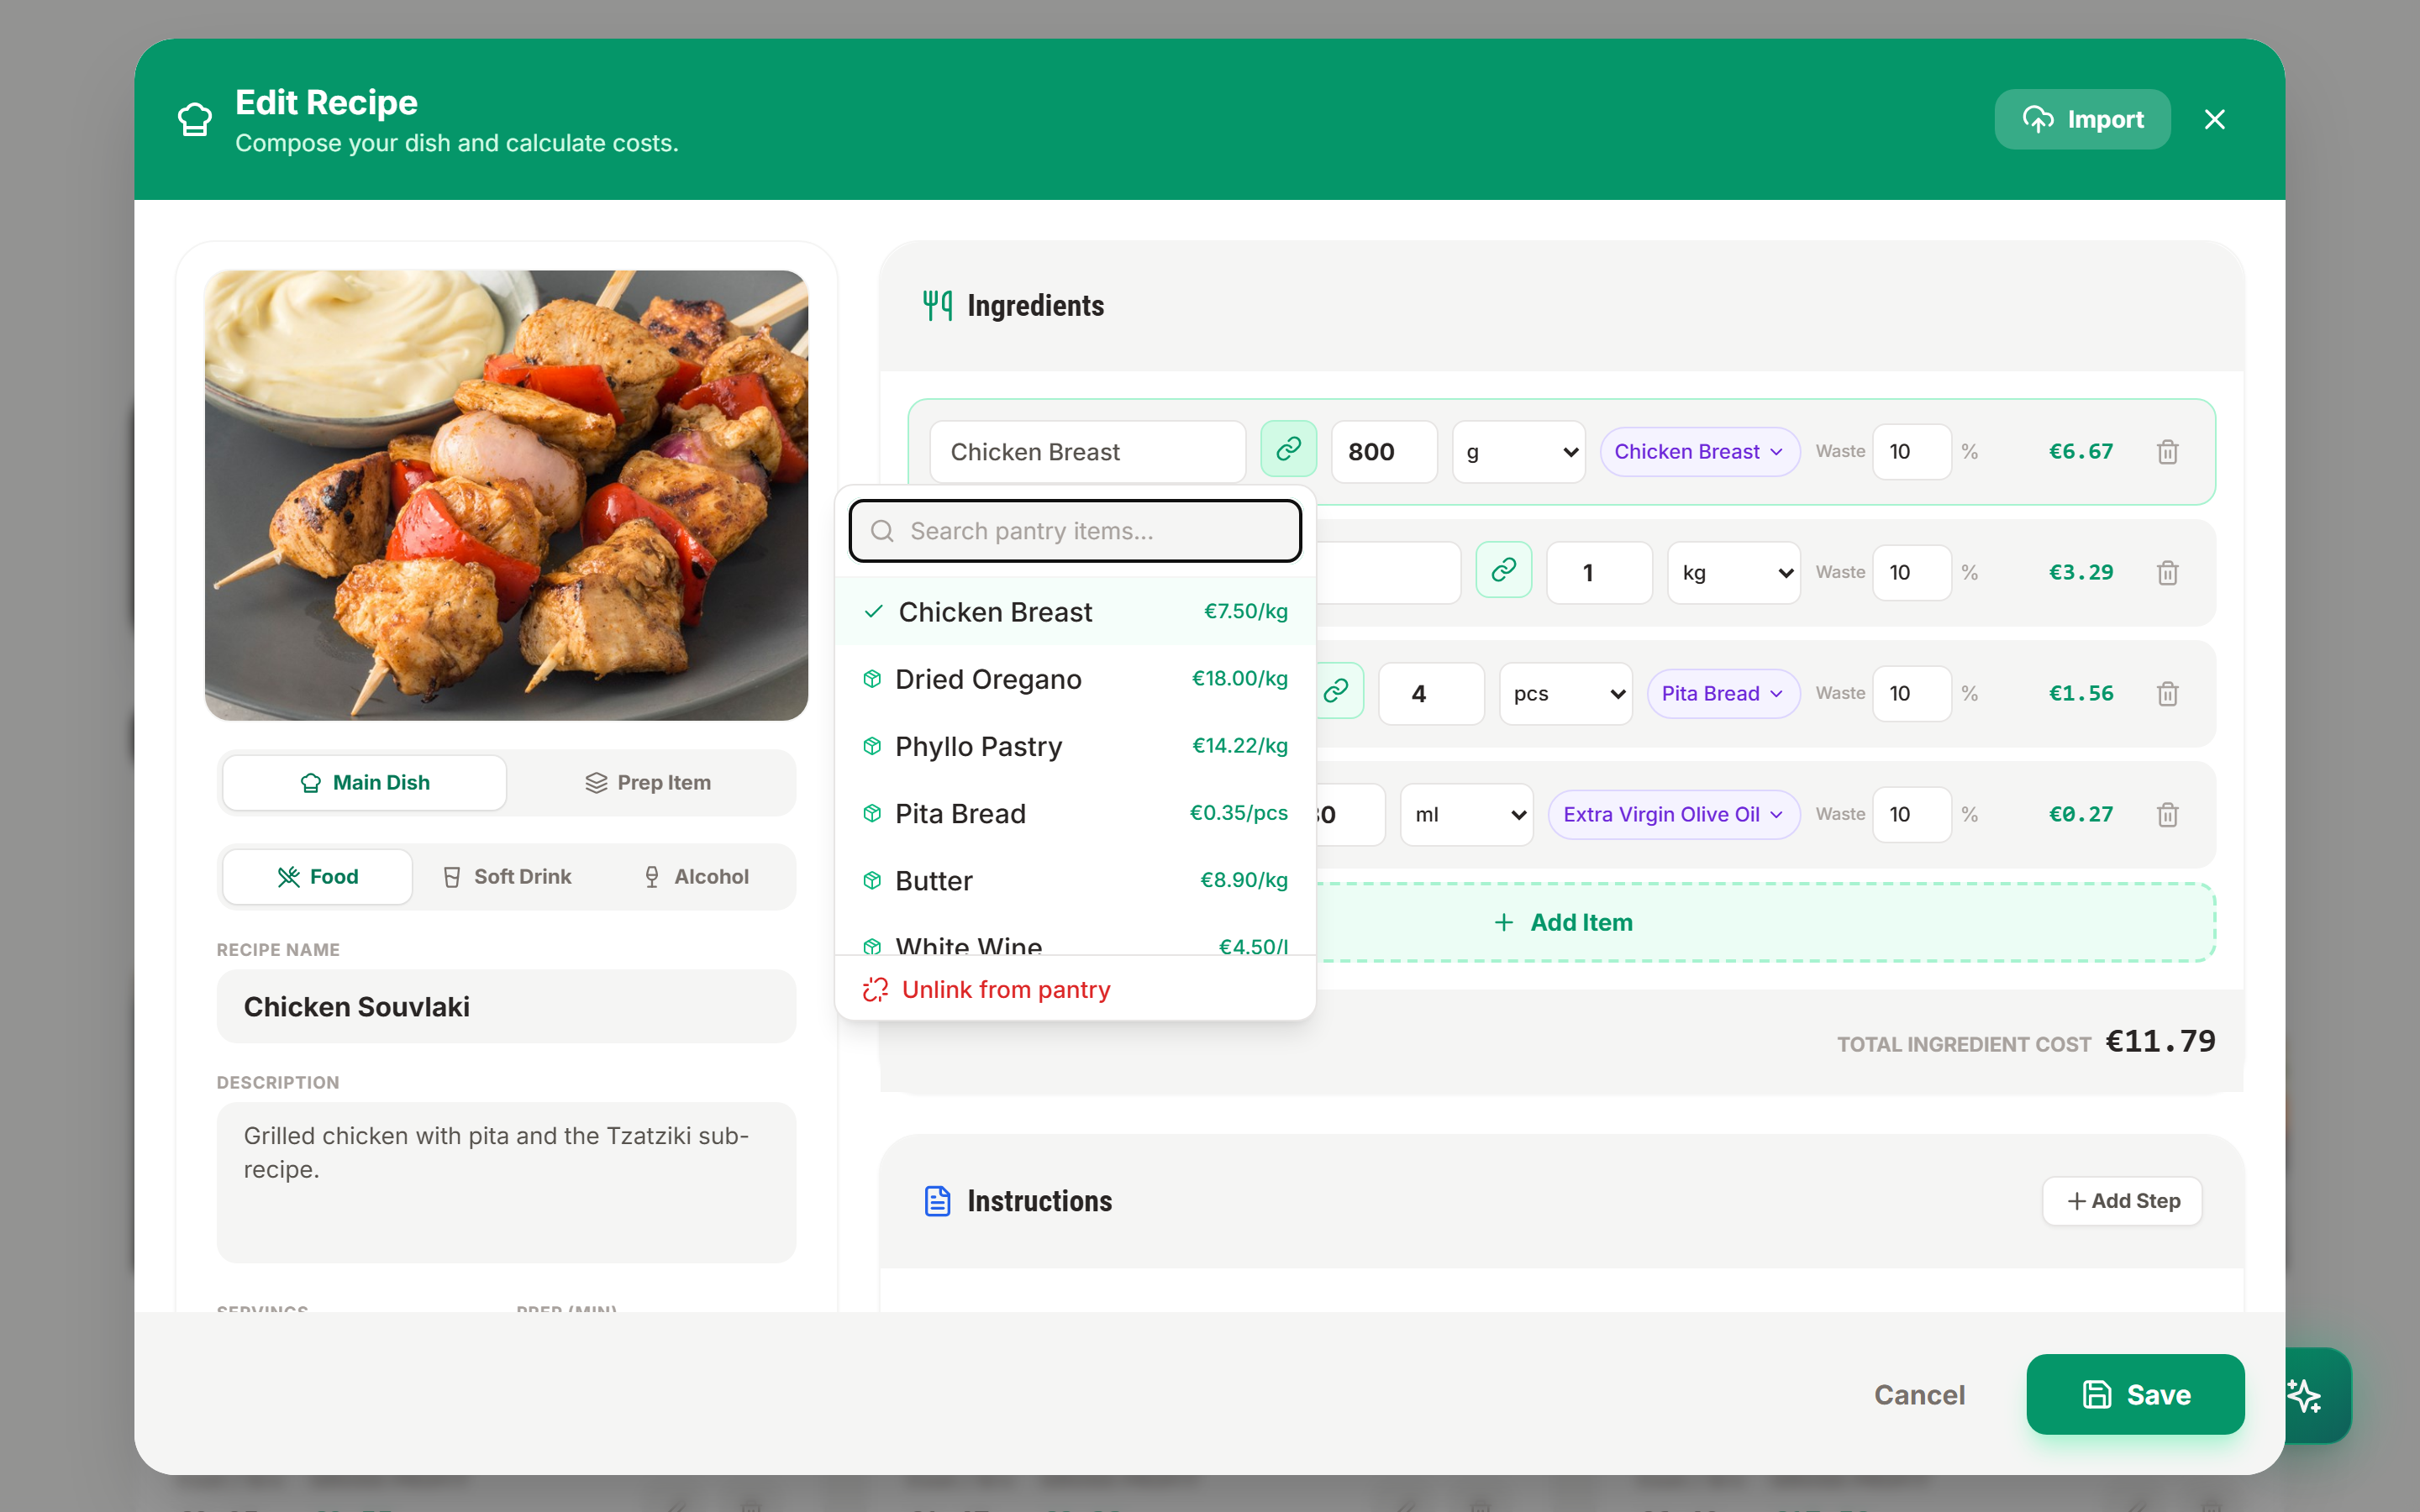
Task: Click the sparkle AI assistant icon
Action: [x=2305, y=1396]
